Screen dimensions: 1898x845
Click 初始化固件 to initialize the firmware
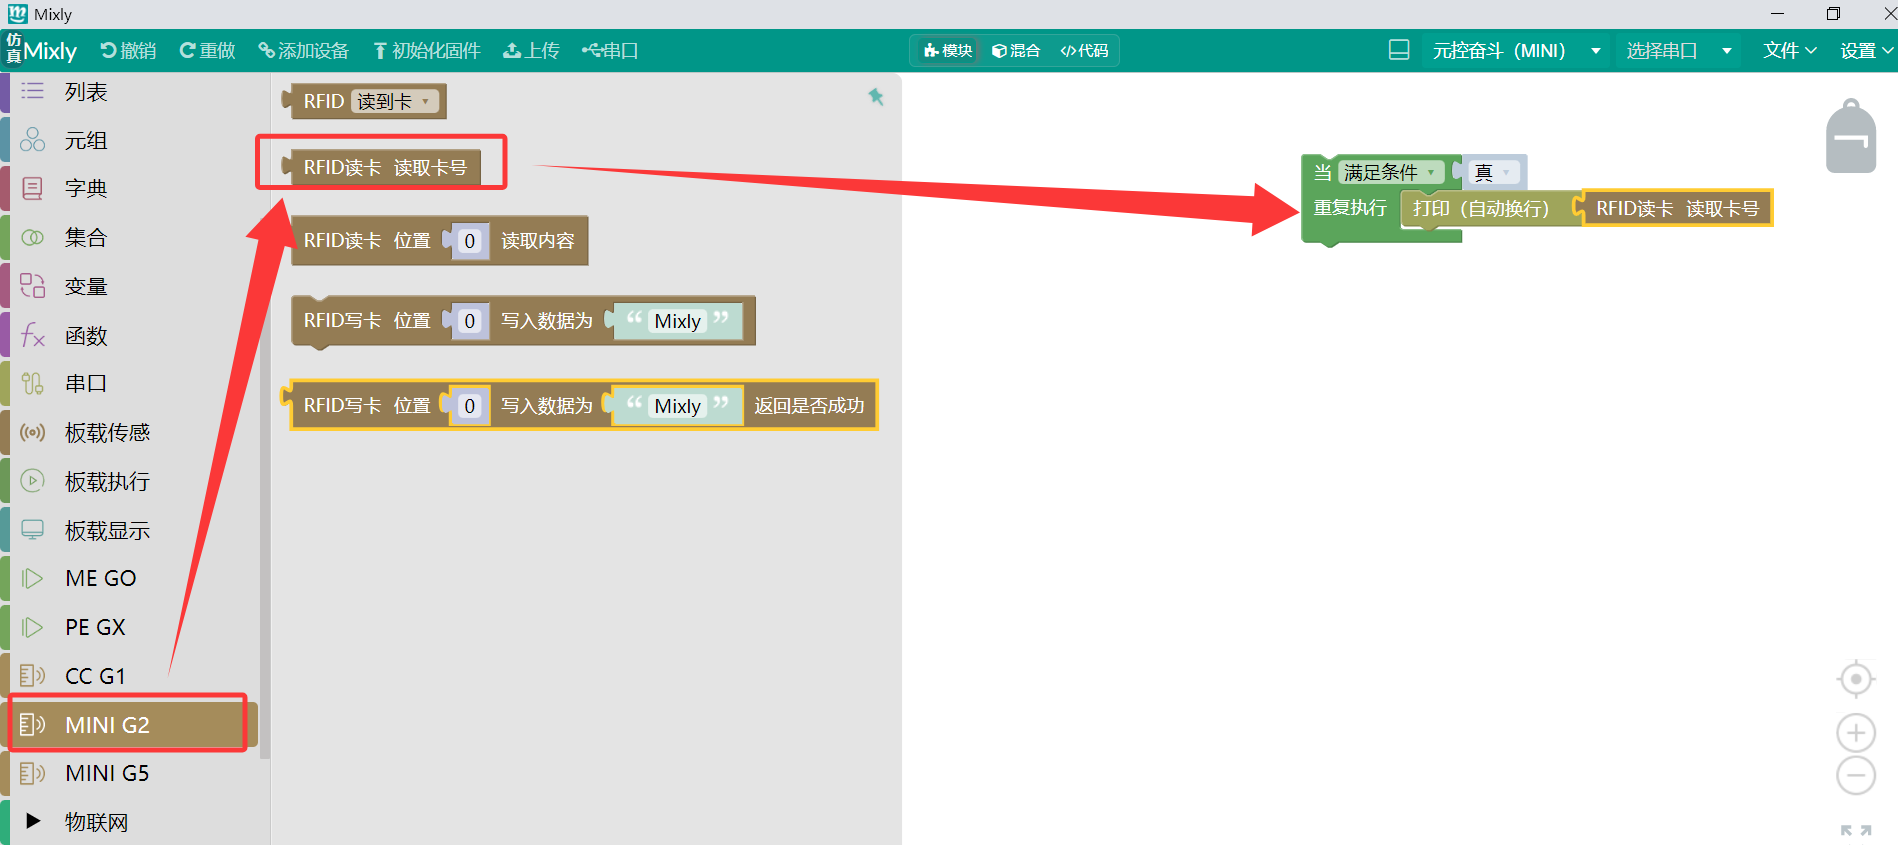click(x=427, y=51)
